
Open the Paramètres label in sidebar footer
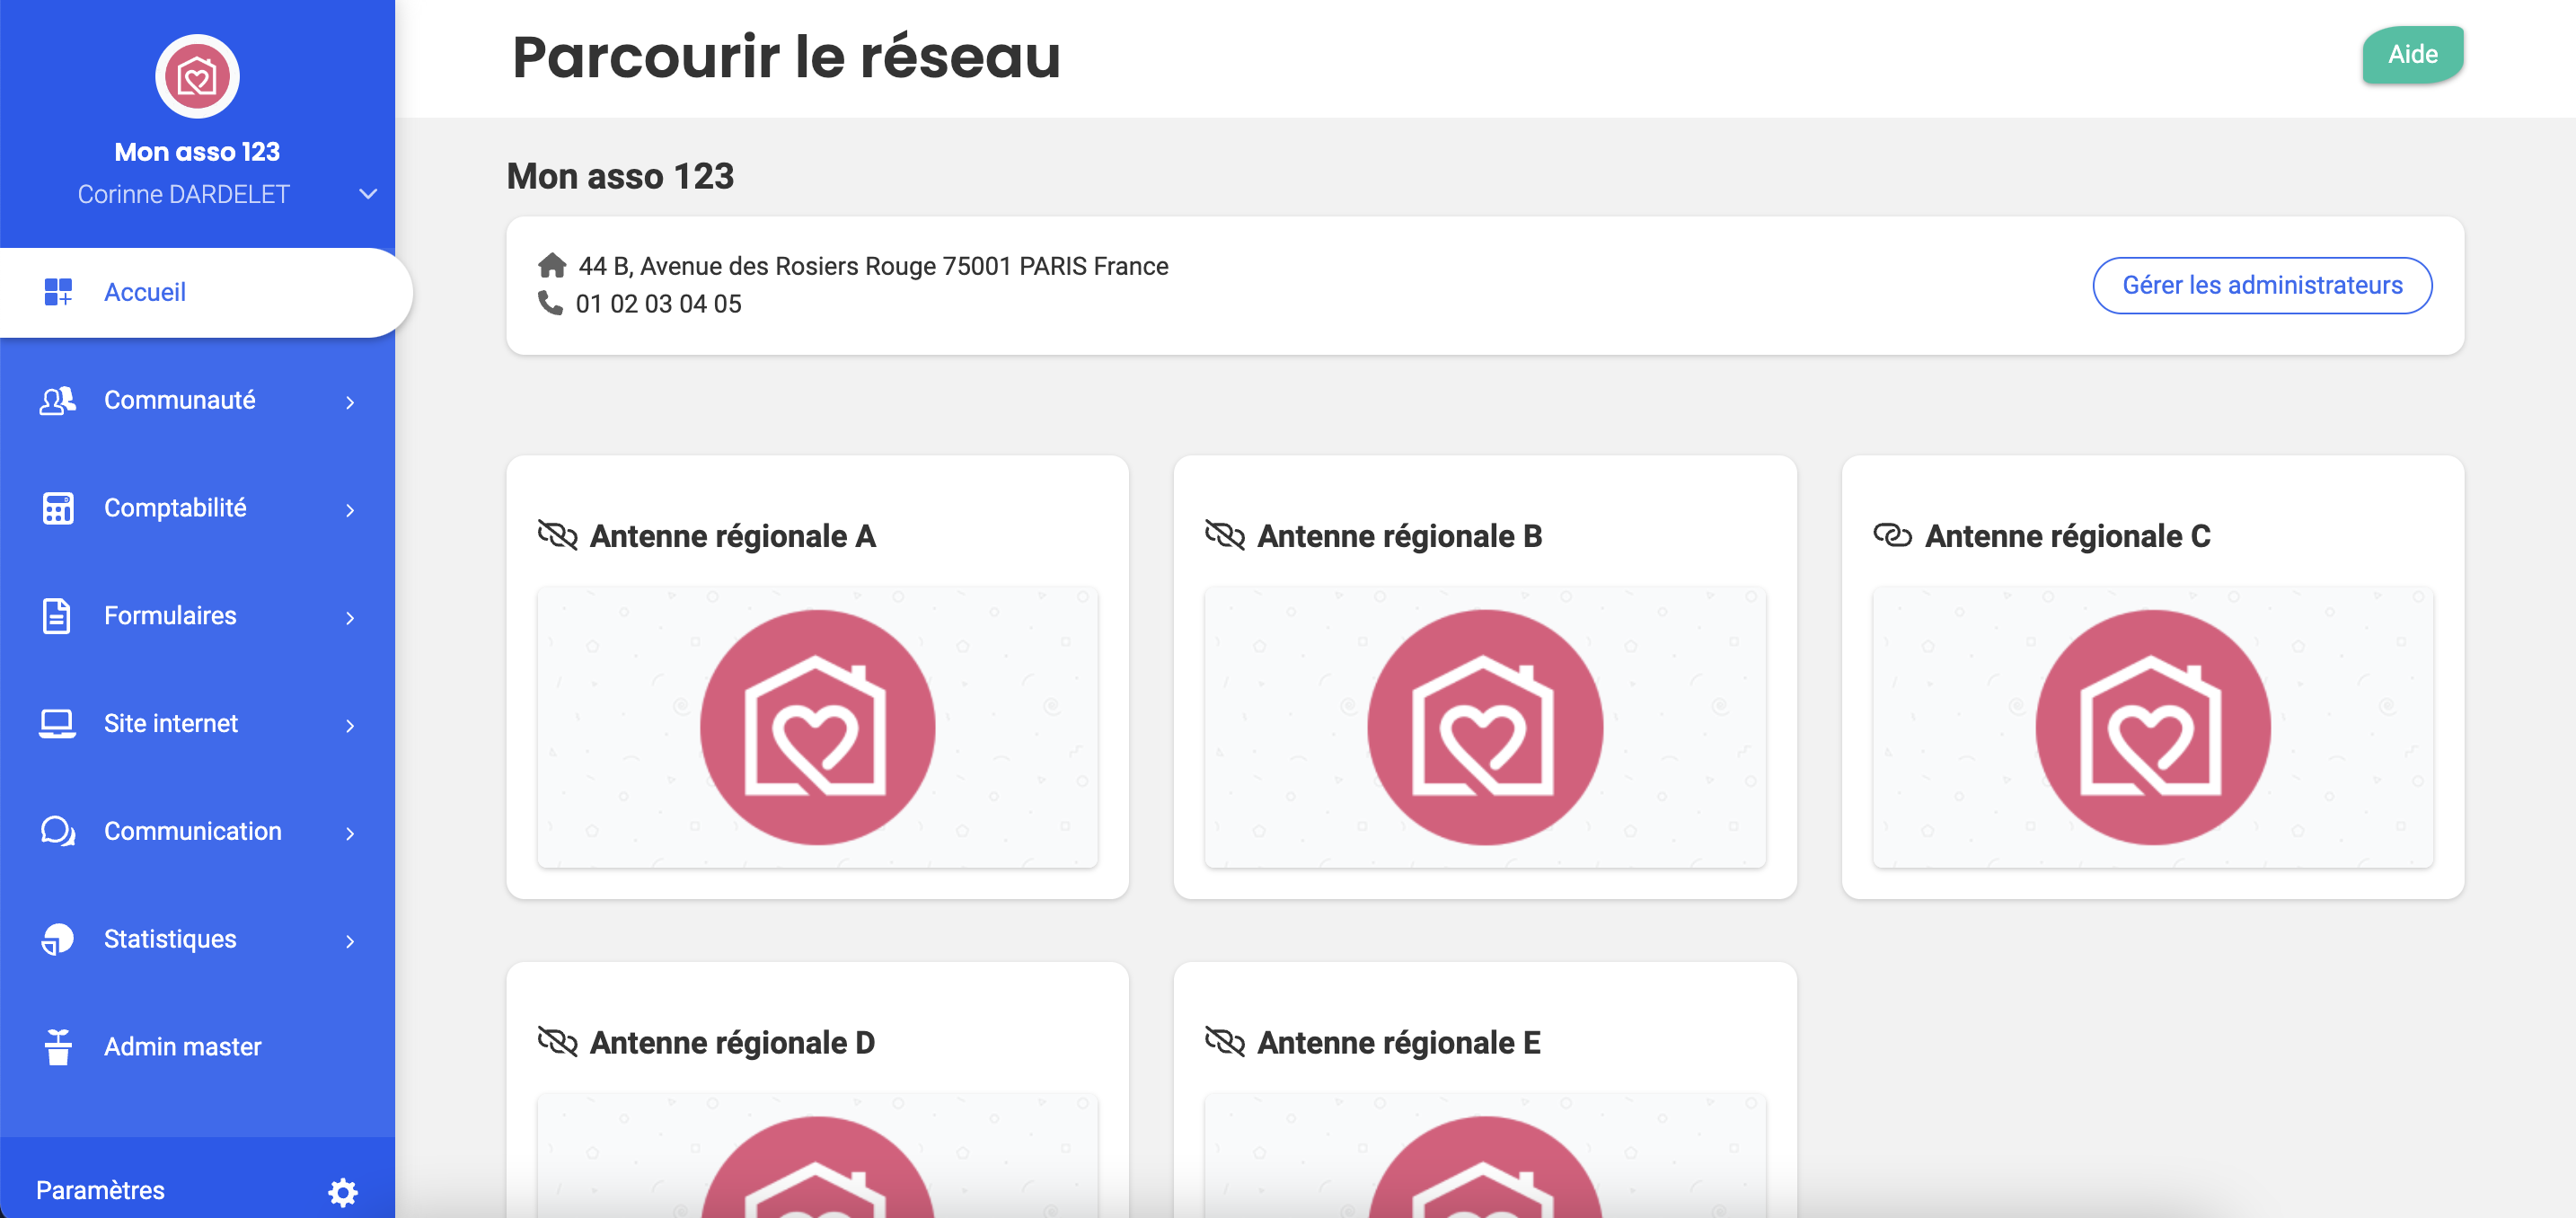100,1190
